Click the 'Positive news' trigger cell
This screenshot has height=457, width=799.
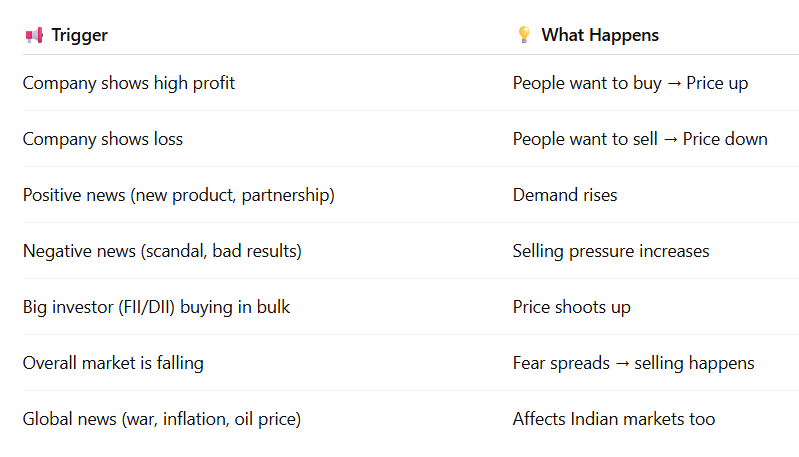coord(179,195)
